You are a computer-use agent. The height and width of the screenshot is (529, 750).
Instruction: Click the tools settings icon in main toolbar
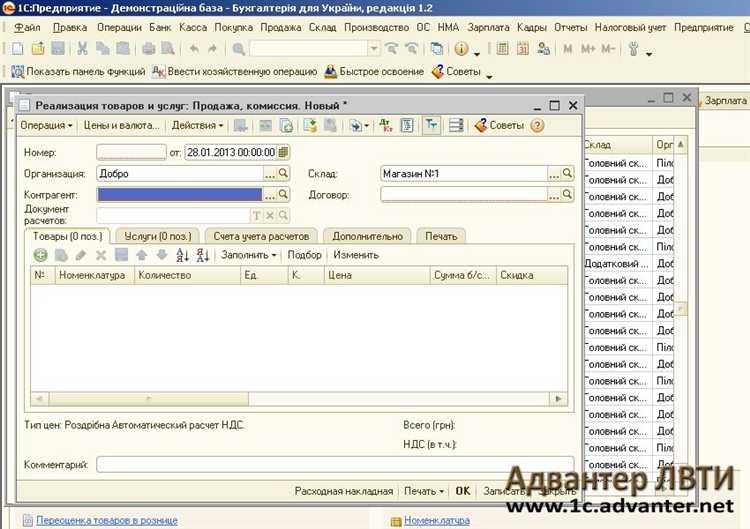pyautogui.click(x=634, y=48)
